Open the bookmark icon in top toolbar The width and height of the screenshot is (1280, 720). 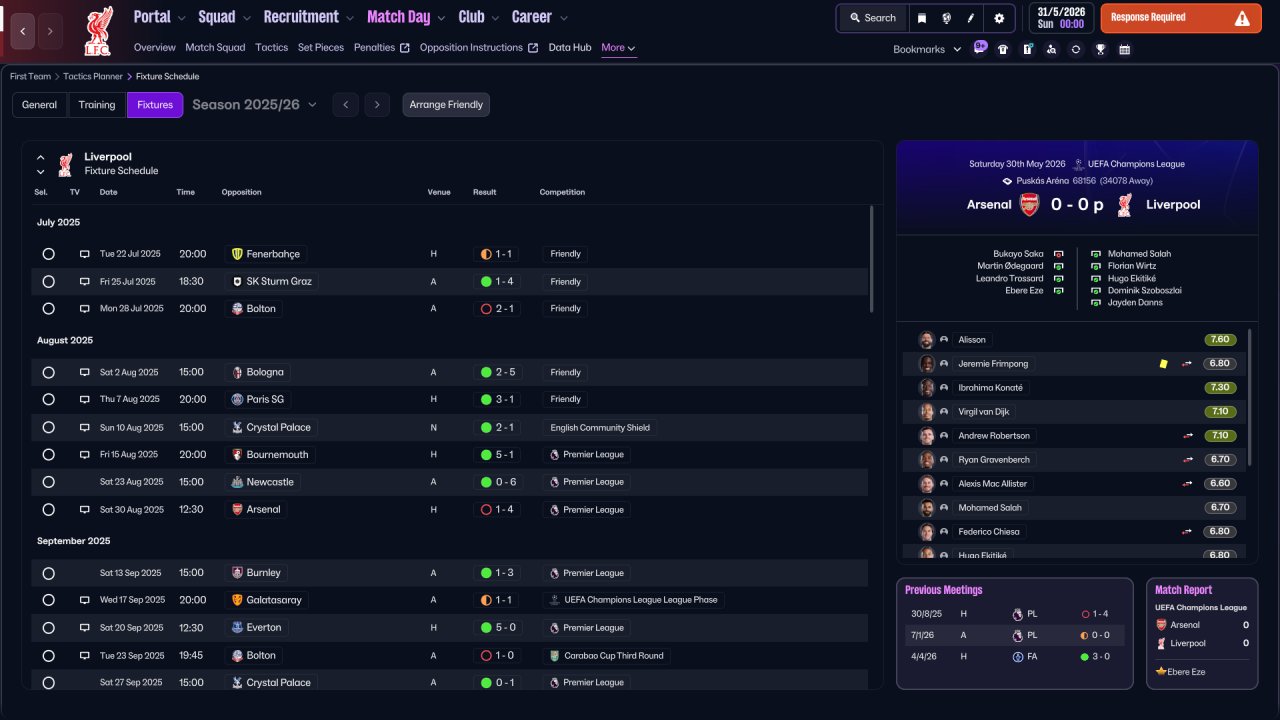pos(922,18)
